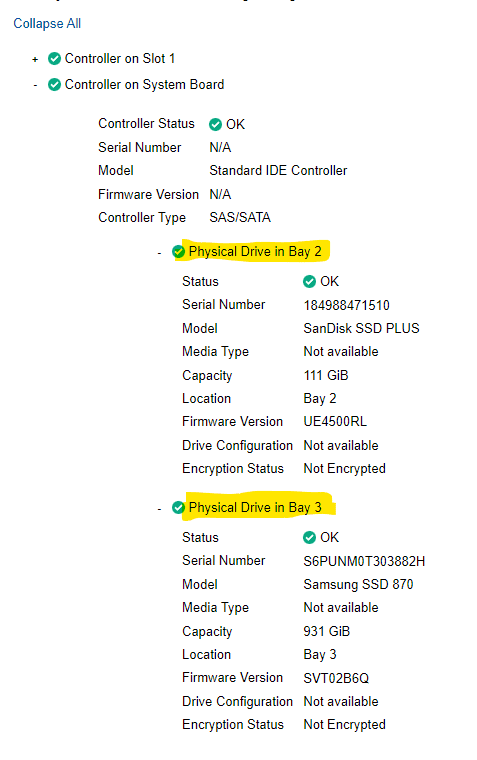
Task: Click Bay 2 Media Type Not available value
Action: 341,352
